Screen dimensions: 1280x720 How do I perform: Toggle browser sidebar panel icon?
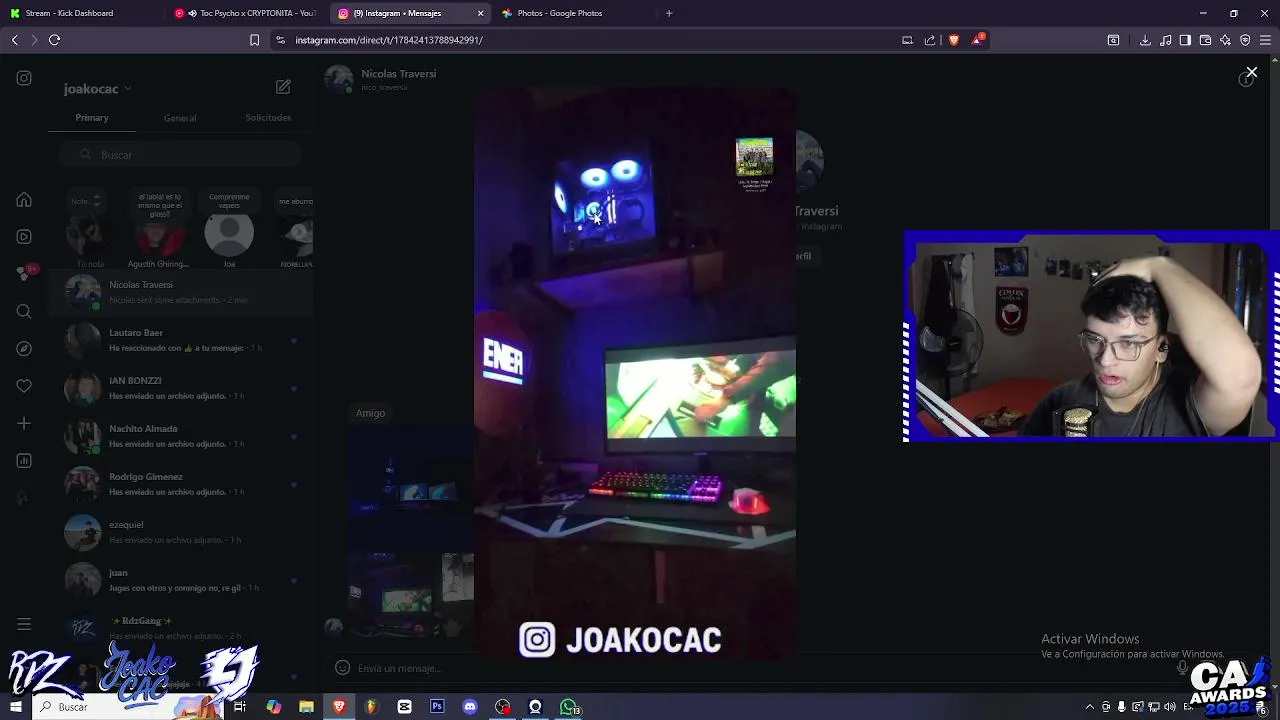[x=1185, y=40]
